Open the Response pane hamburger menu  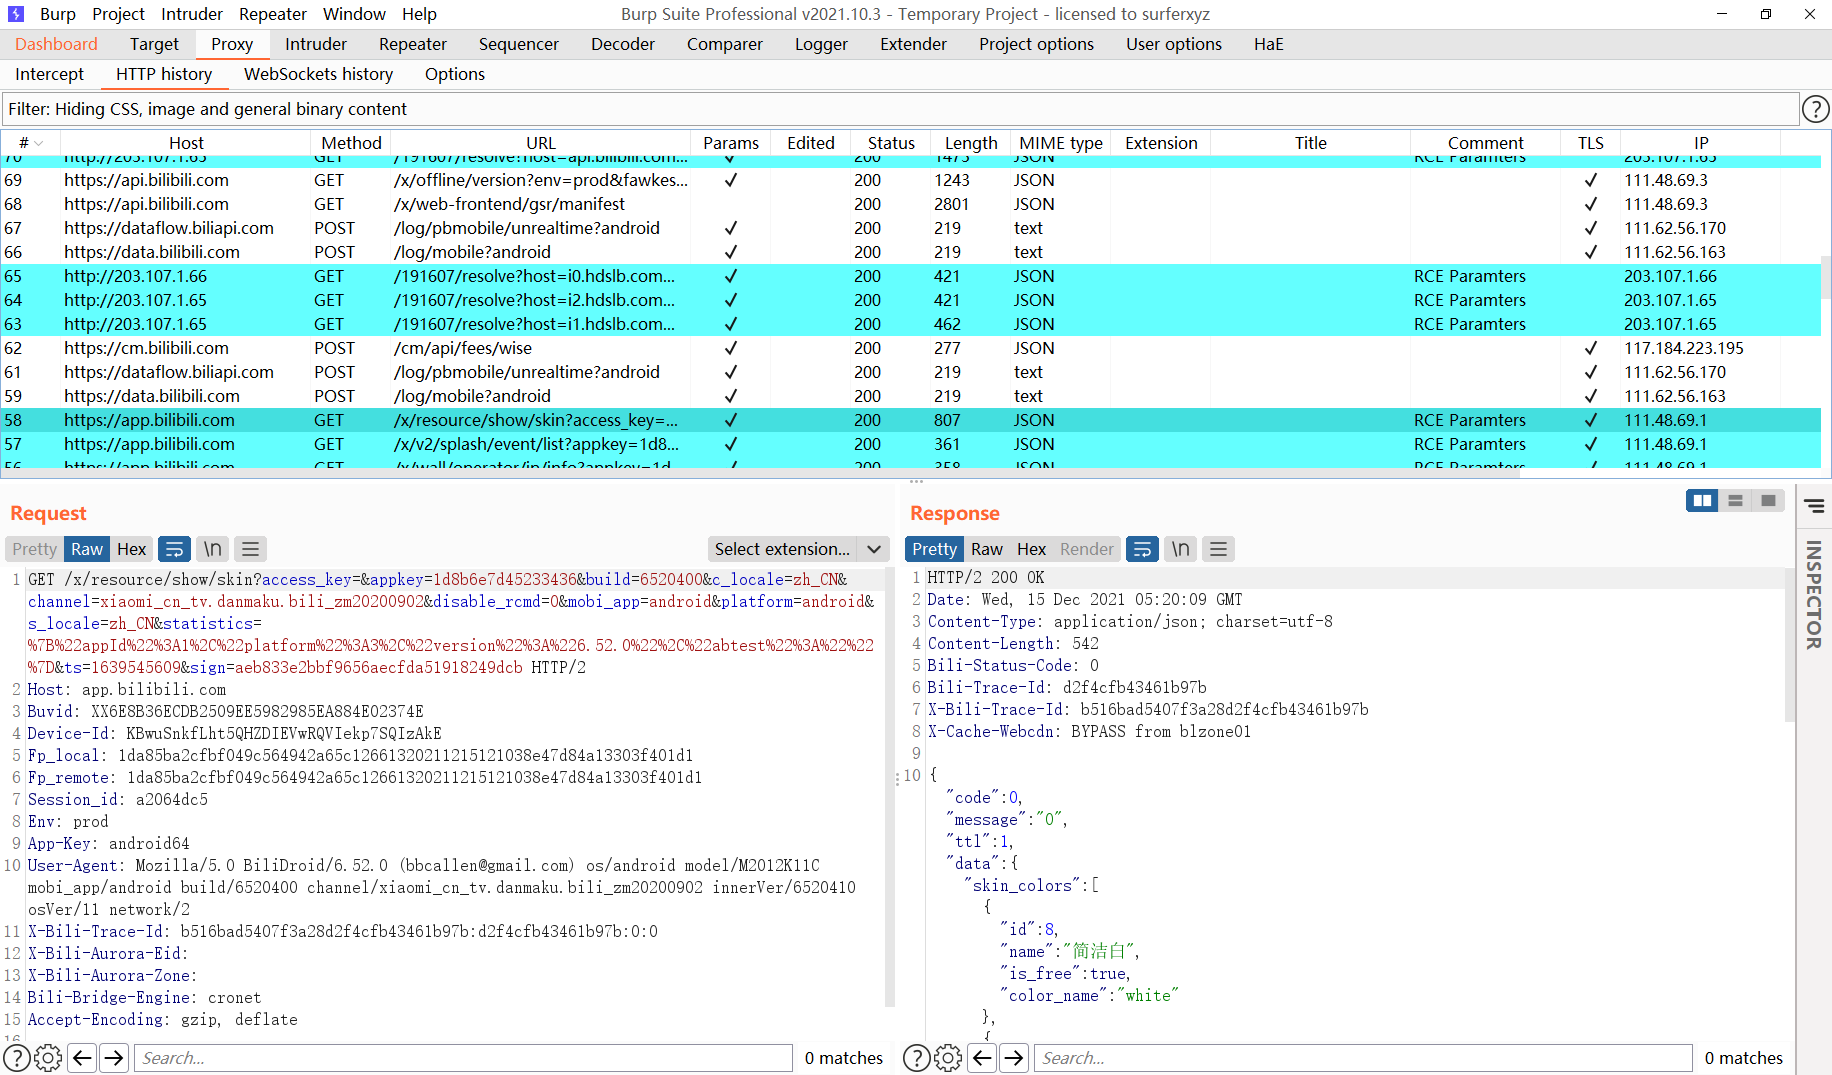click(1218, 549)
